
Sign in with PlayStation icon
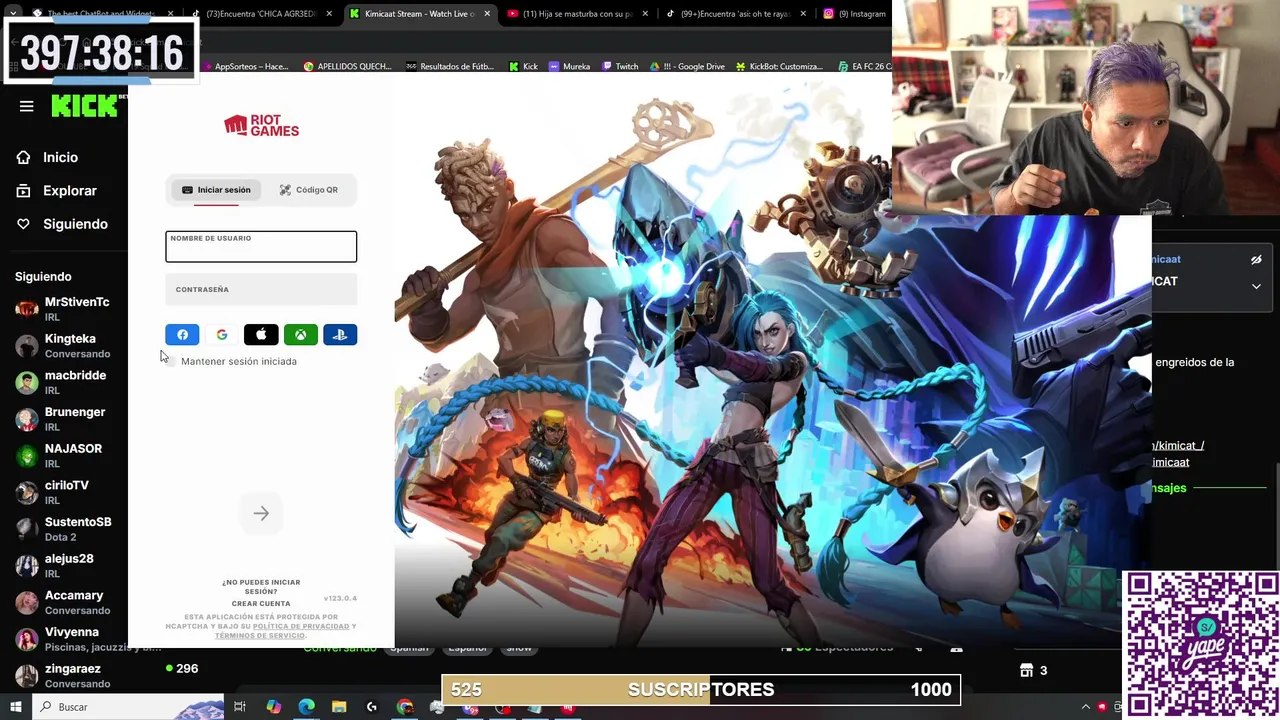[x=340, y=335]
